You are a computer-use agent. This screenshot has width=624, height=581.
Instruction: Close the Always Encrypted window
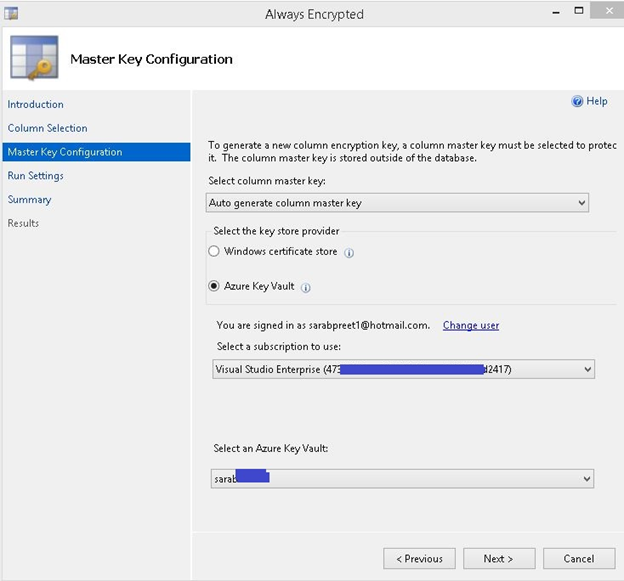click(x=608, y=11)
